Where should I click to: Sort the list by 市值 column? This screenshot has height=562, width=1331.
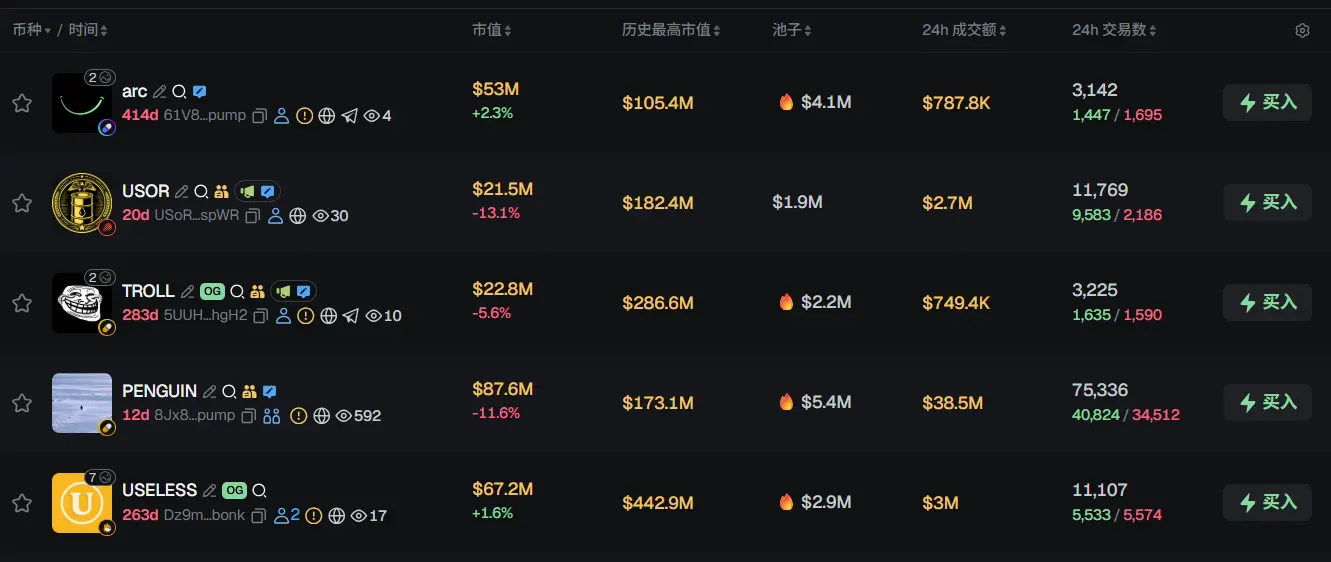pos(492,30)
